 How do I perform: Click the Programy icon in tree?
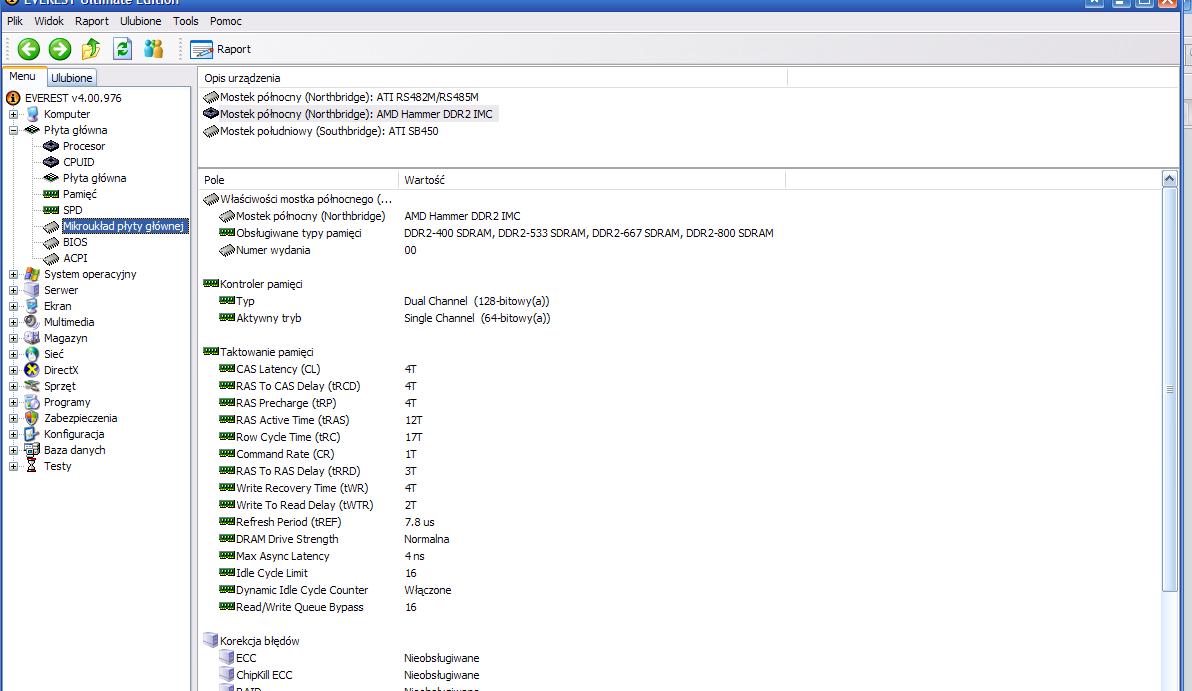coord(32,402)
